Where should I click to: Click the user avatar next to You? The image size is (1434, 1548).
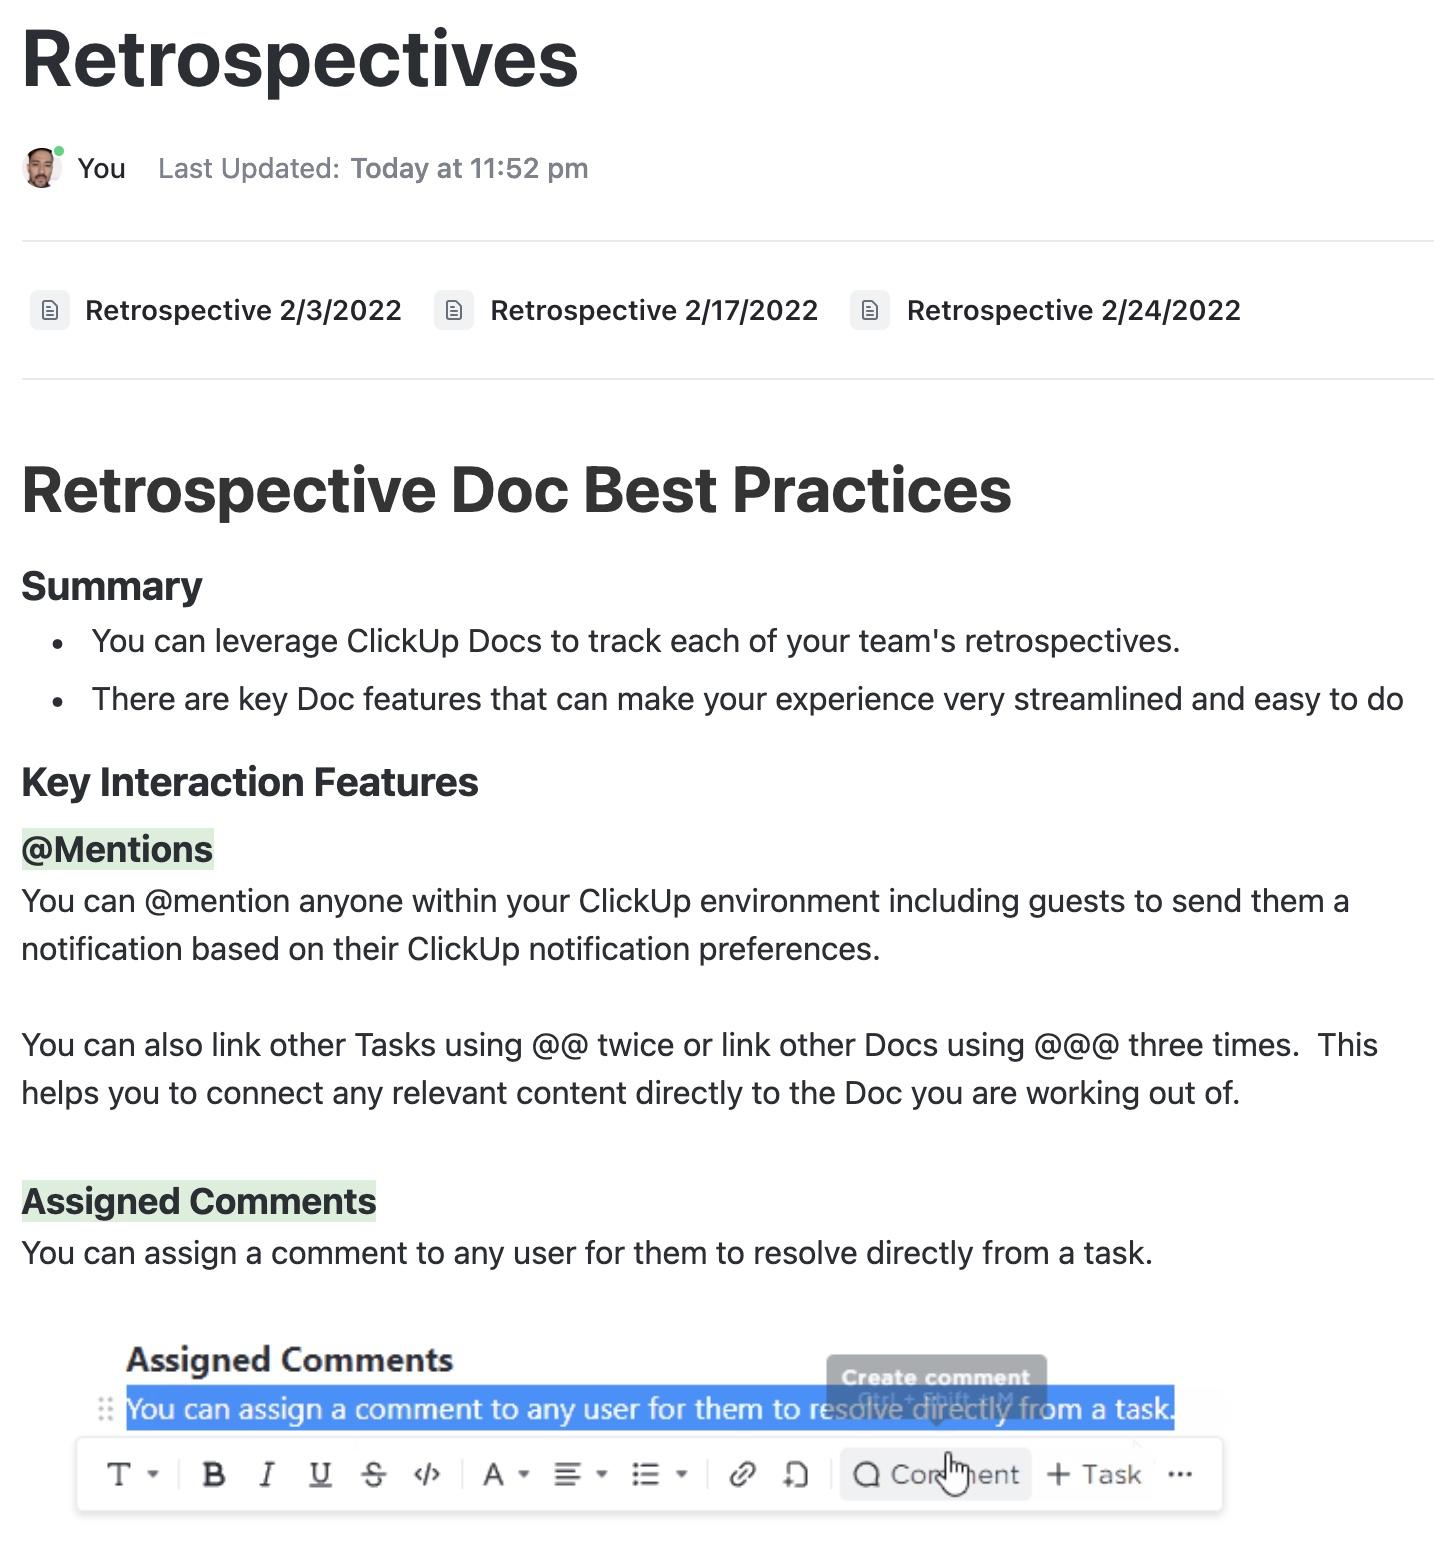41,167
